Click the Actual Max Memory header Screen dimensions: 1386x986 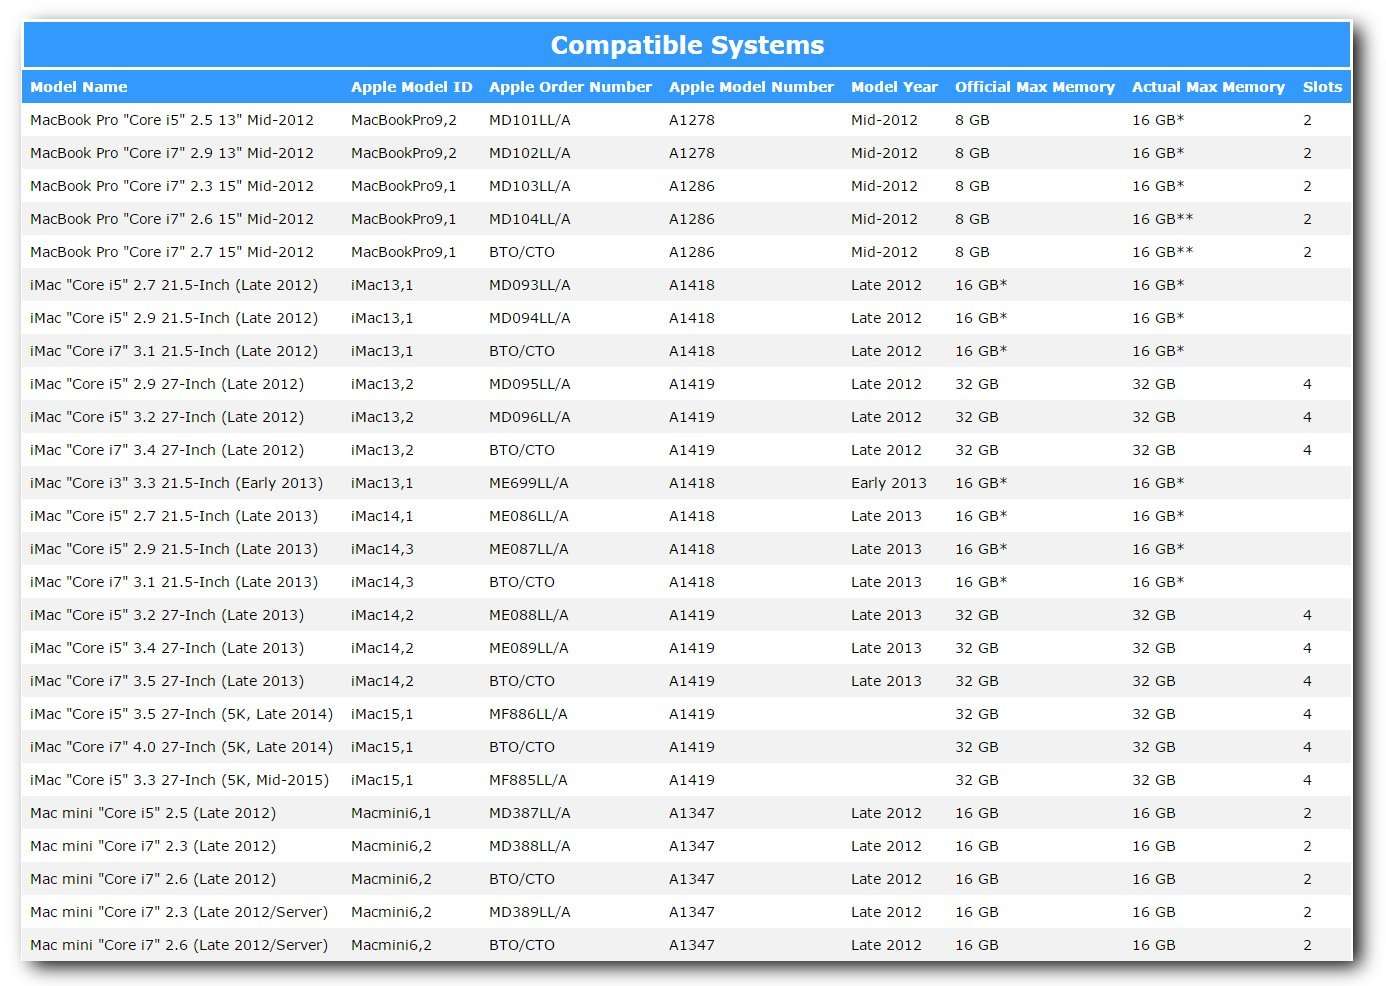click(1208, 87)
